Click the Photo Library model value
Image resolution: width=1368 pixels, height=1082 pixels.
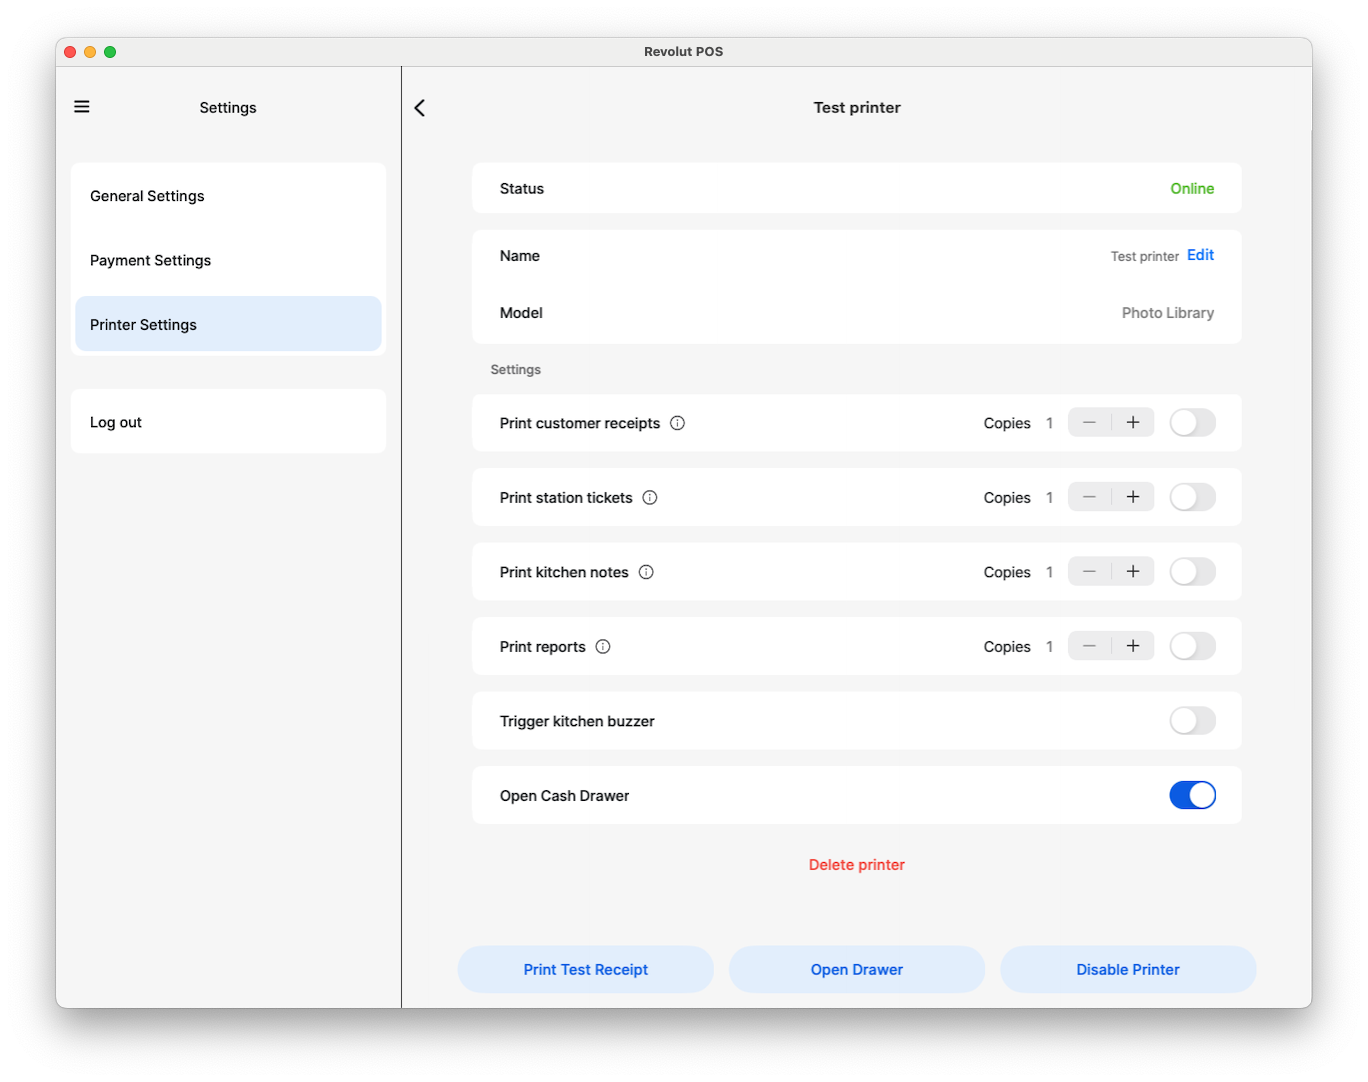[1168, 313]
